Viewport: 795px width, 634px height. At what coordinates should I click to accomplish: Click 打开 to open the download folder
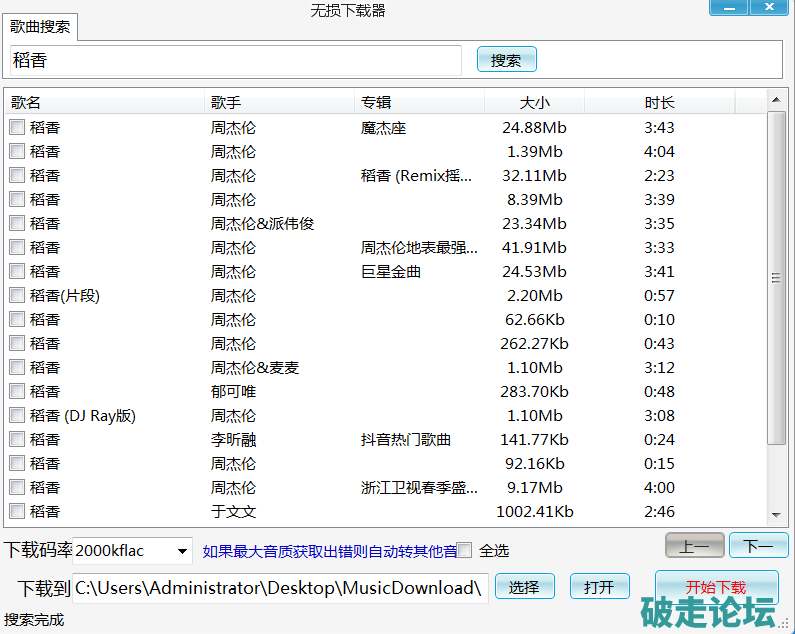click(x=599, y=587)
